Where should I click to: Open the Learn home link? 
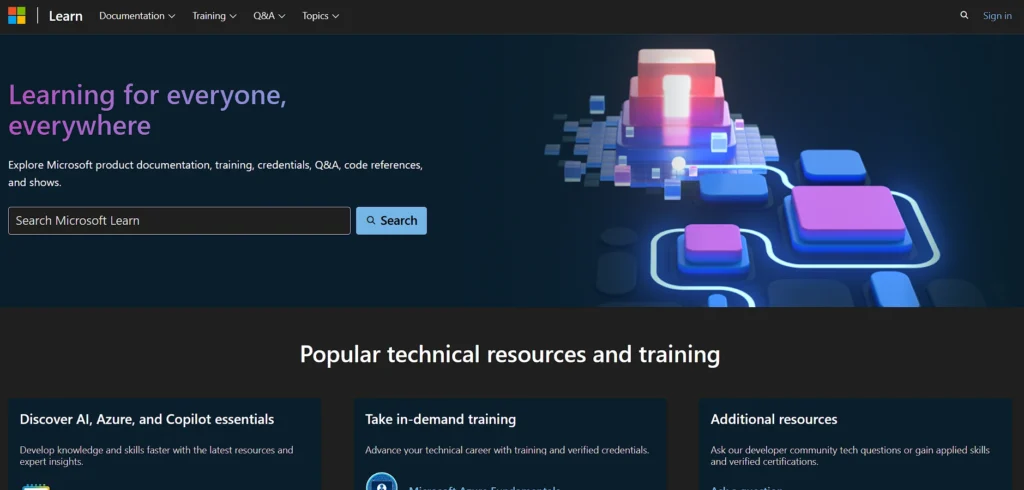point(65,16)
